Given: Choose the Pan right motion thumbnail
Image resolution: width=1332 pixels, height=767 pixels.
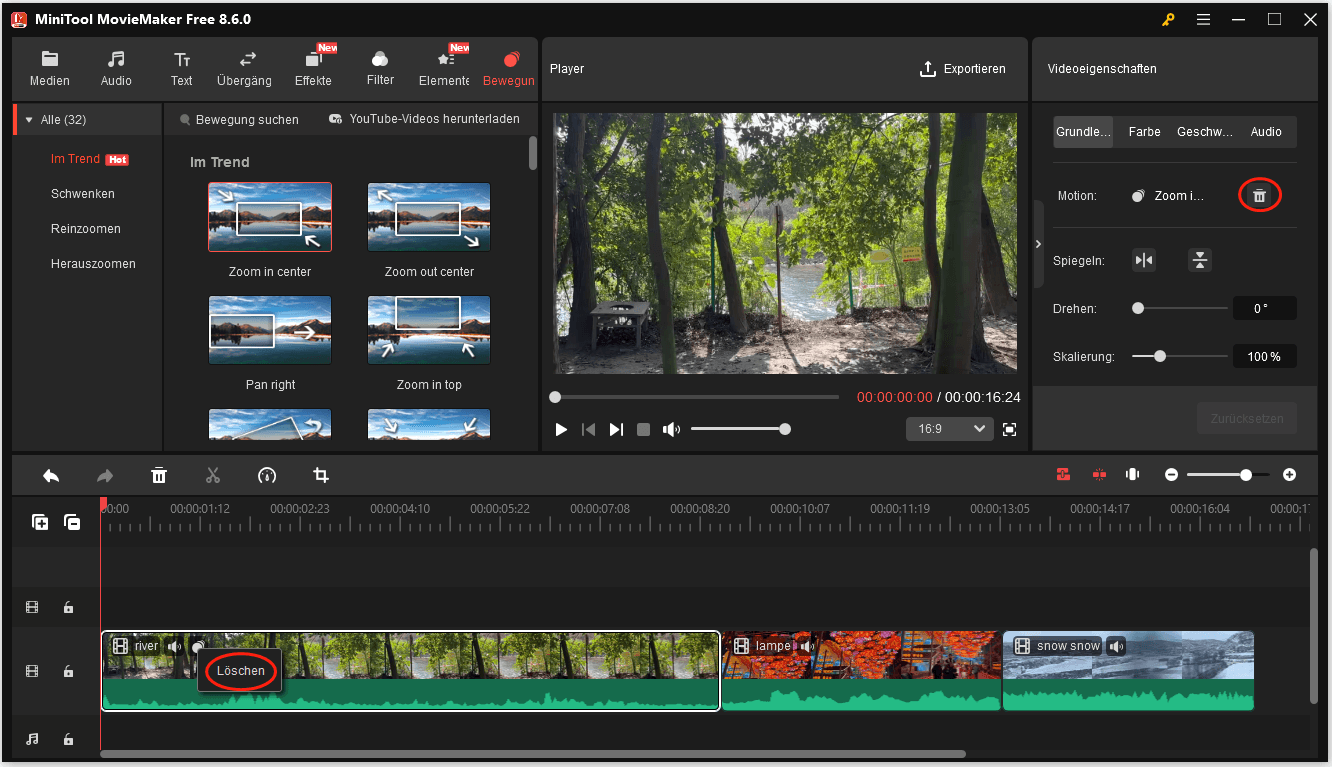Looking at the screenshot, I should click(x=270, y=330).
